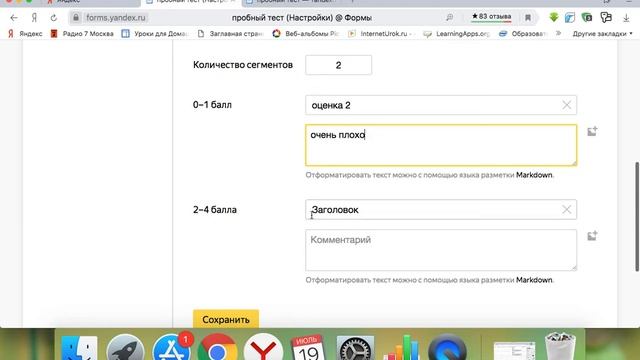
Task: Open the Заглавная страница bookmark
Action: tap(230, 33)
